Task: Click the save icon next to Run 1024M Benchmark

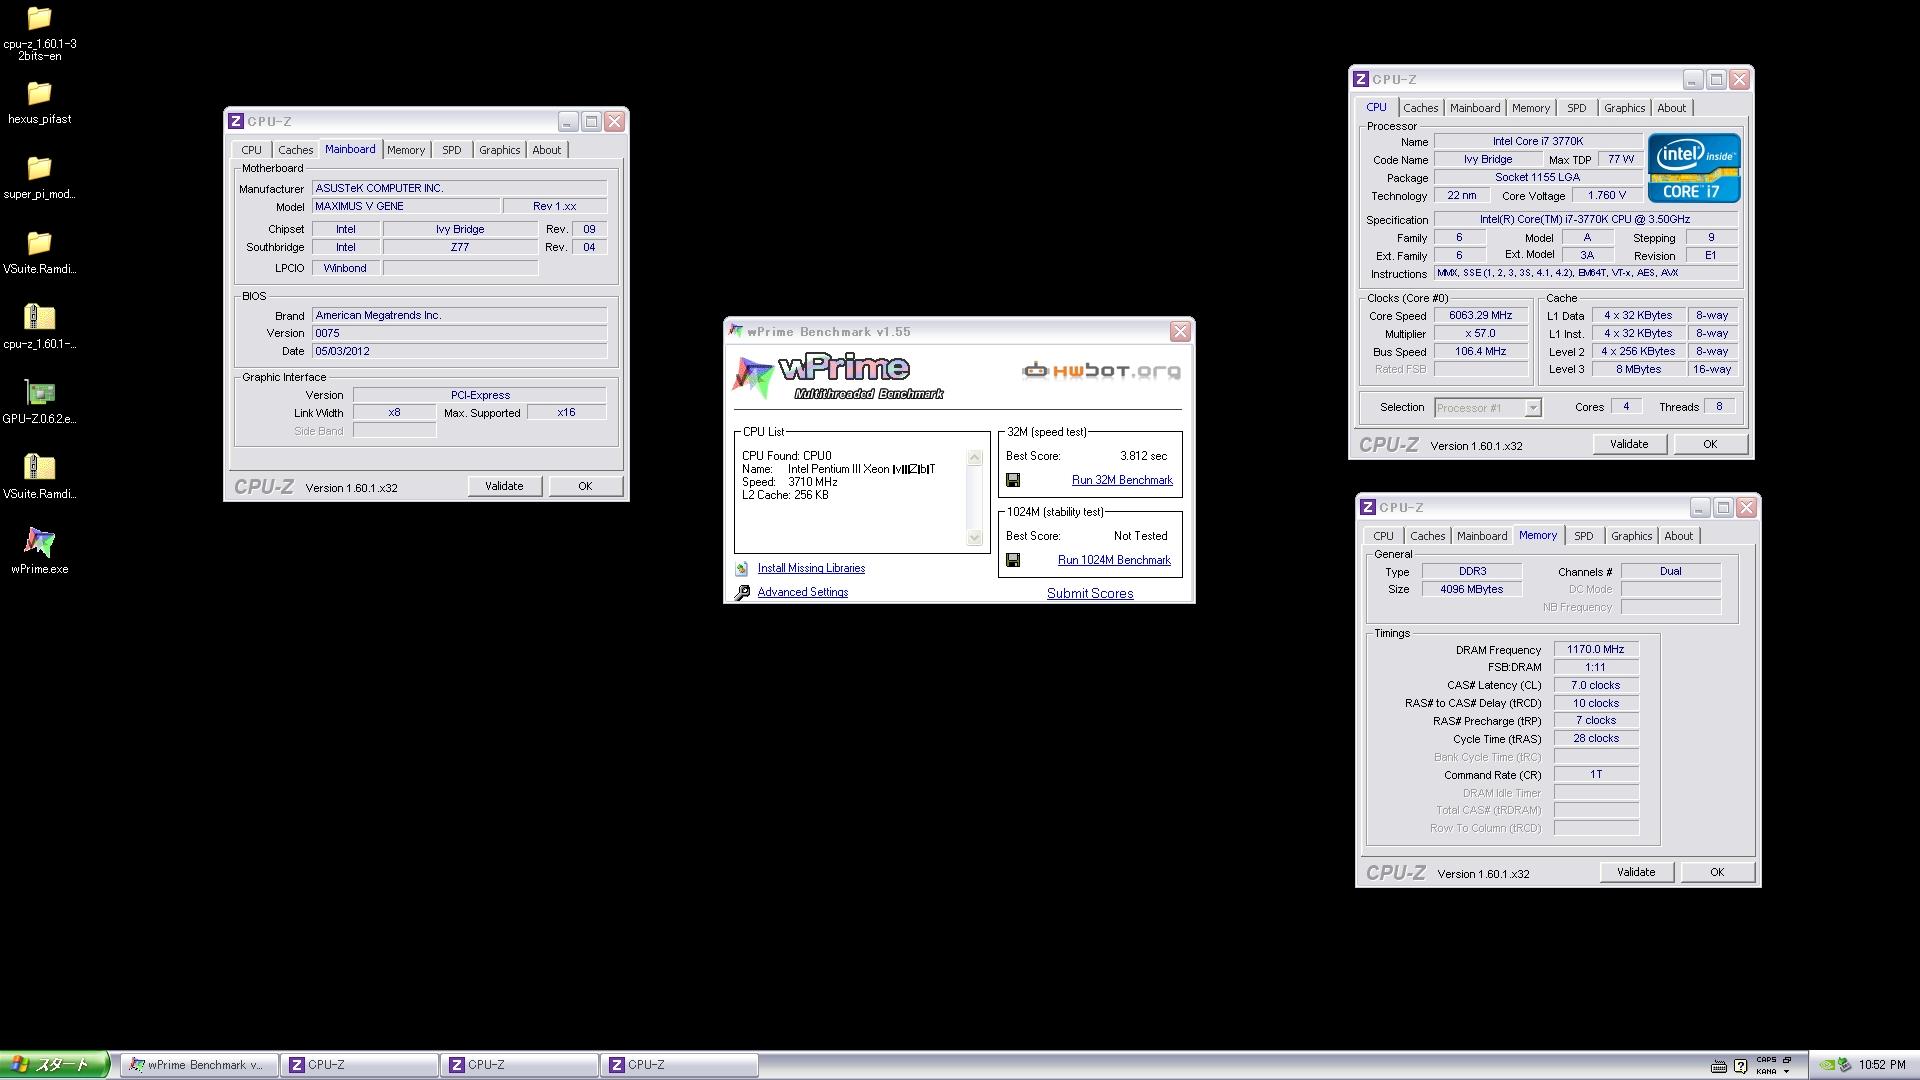Action: coord(1013,560)
